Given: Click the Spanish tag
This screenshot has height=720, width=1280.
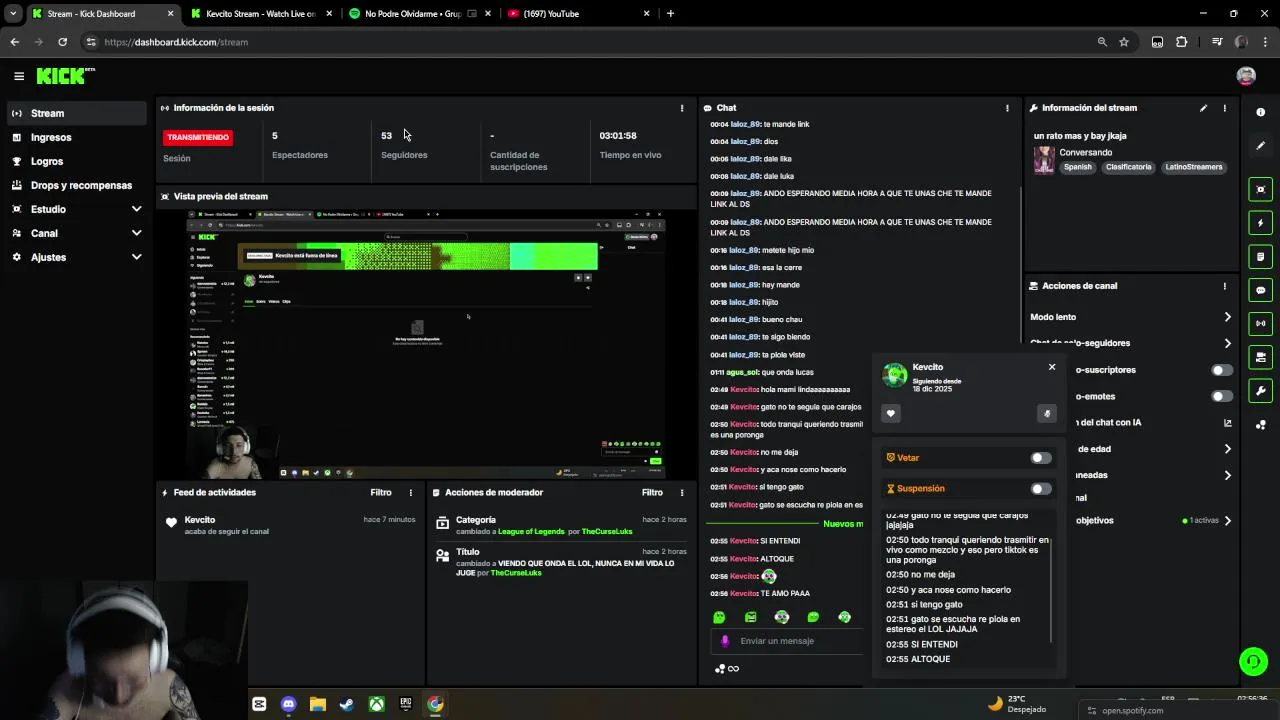Looking at the screenshot, I should 1078,167.
